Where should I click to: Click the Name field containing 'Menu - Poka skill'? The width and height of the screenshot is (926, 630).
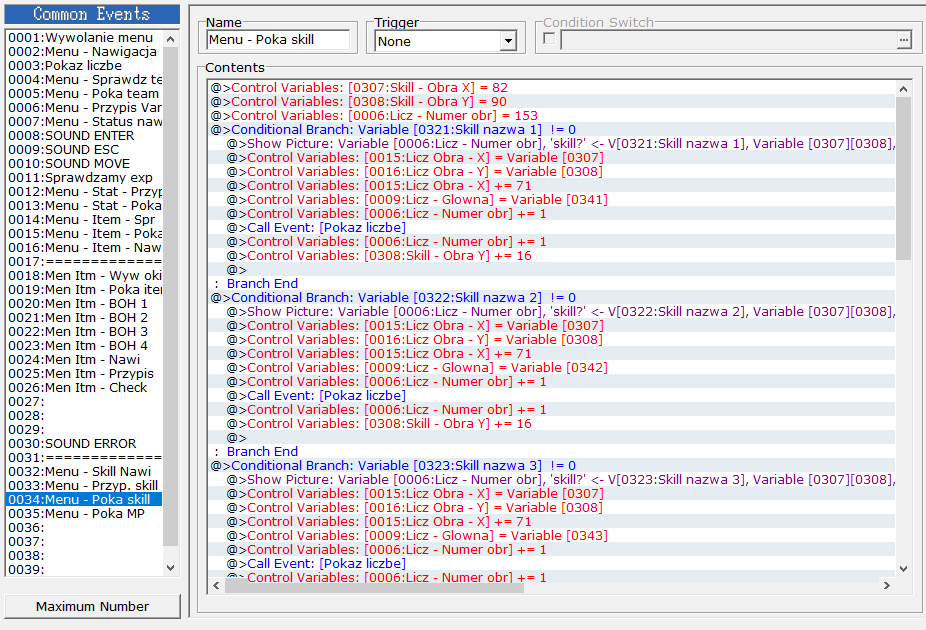(278, 40)
